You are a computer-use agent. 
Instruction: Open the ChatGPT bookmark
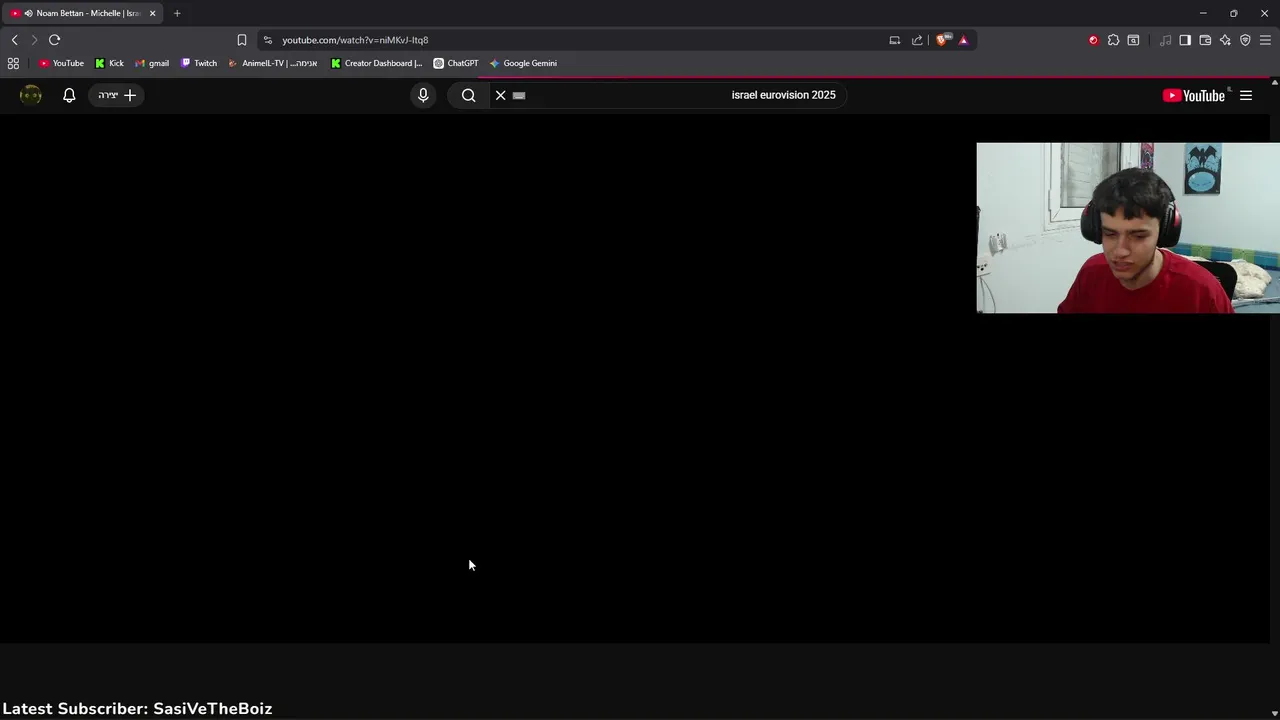pyautogui.click(x=456, y=63)
